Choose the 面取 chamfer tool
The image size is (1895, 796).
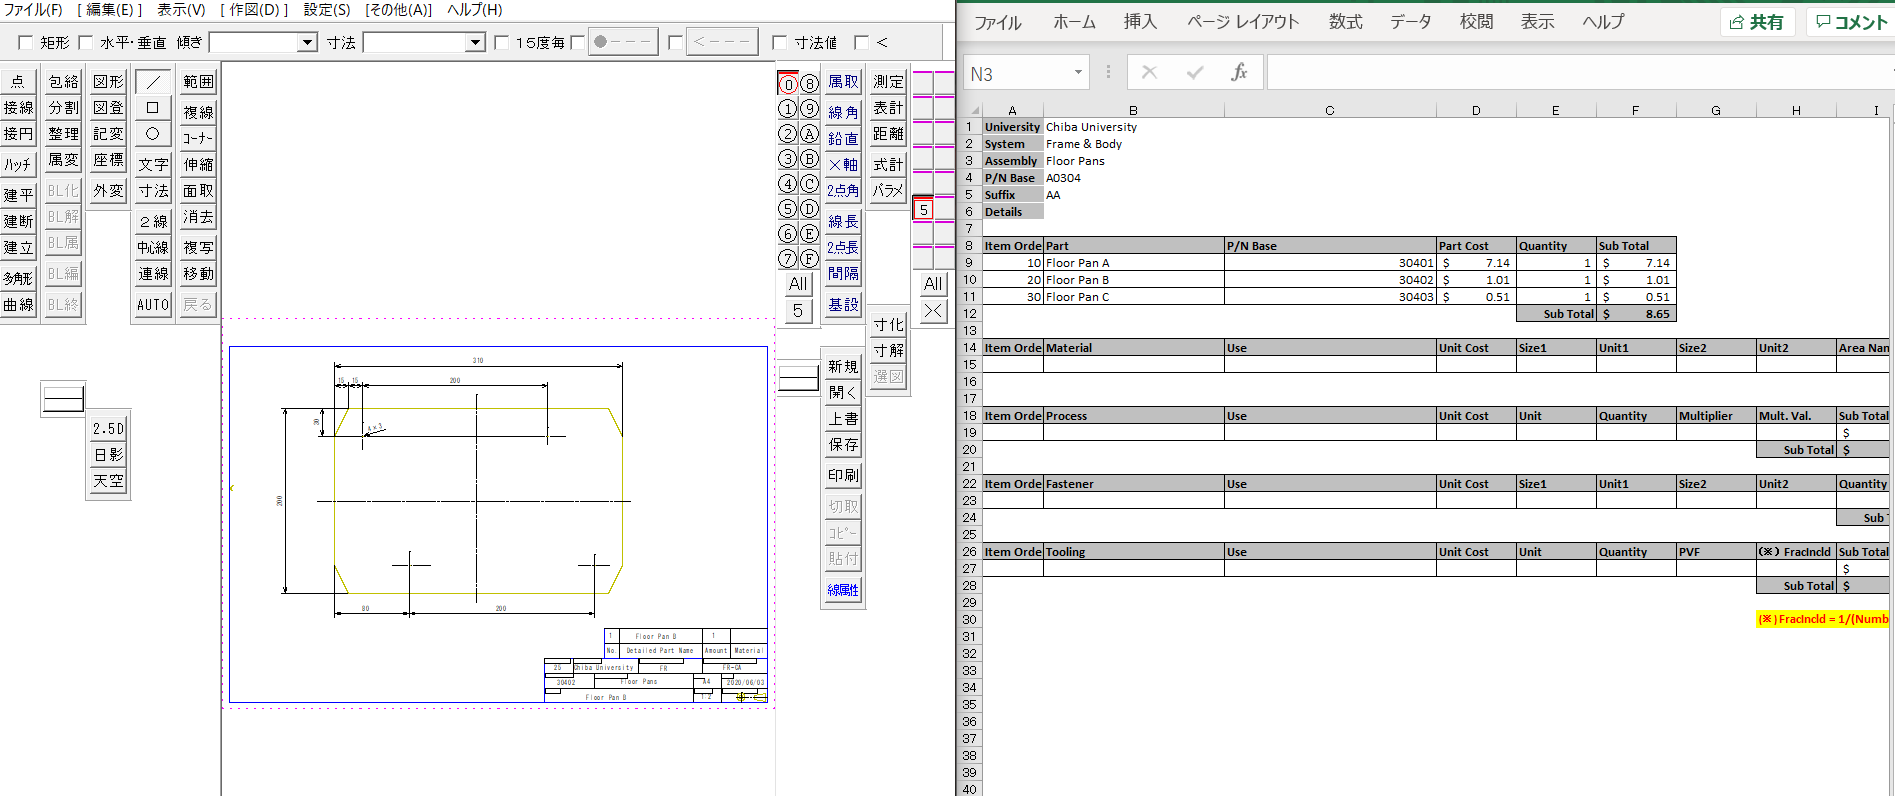[198, 190]
